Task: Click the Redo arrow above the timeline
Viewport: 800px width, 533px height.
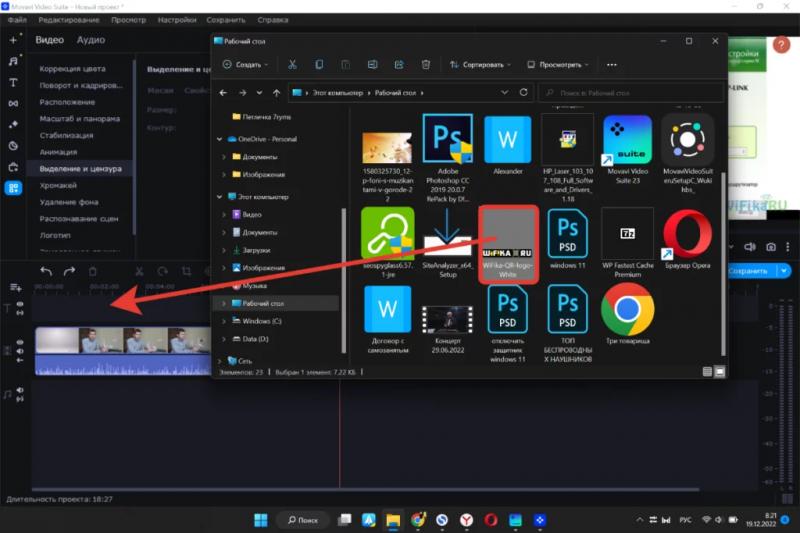Action: [x=69, y=271]
